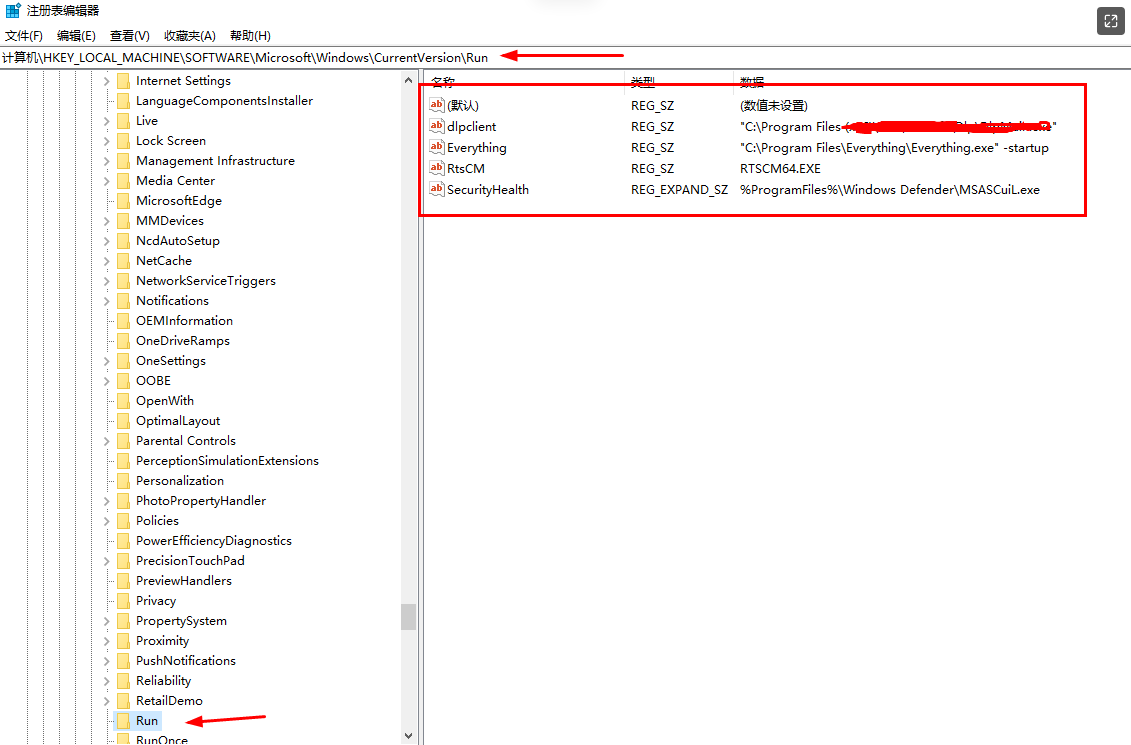Click the ab icon beside the Everything value
Viewport: 1131px width, 745px height.
click(436, 147)
